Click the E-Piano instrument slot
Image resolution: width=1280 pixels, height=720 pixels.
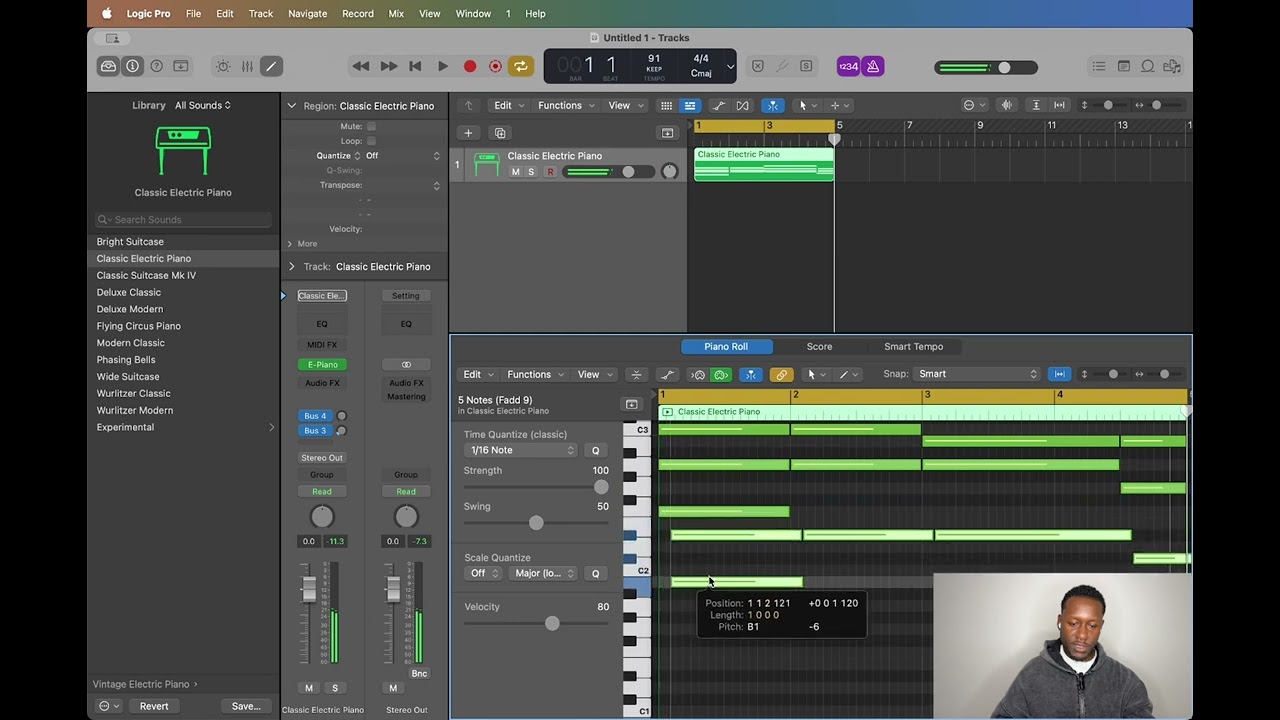(x=322, y=364)
